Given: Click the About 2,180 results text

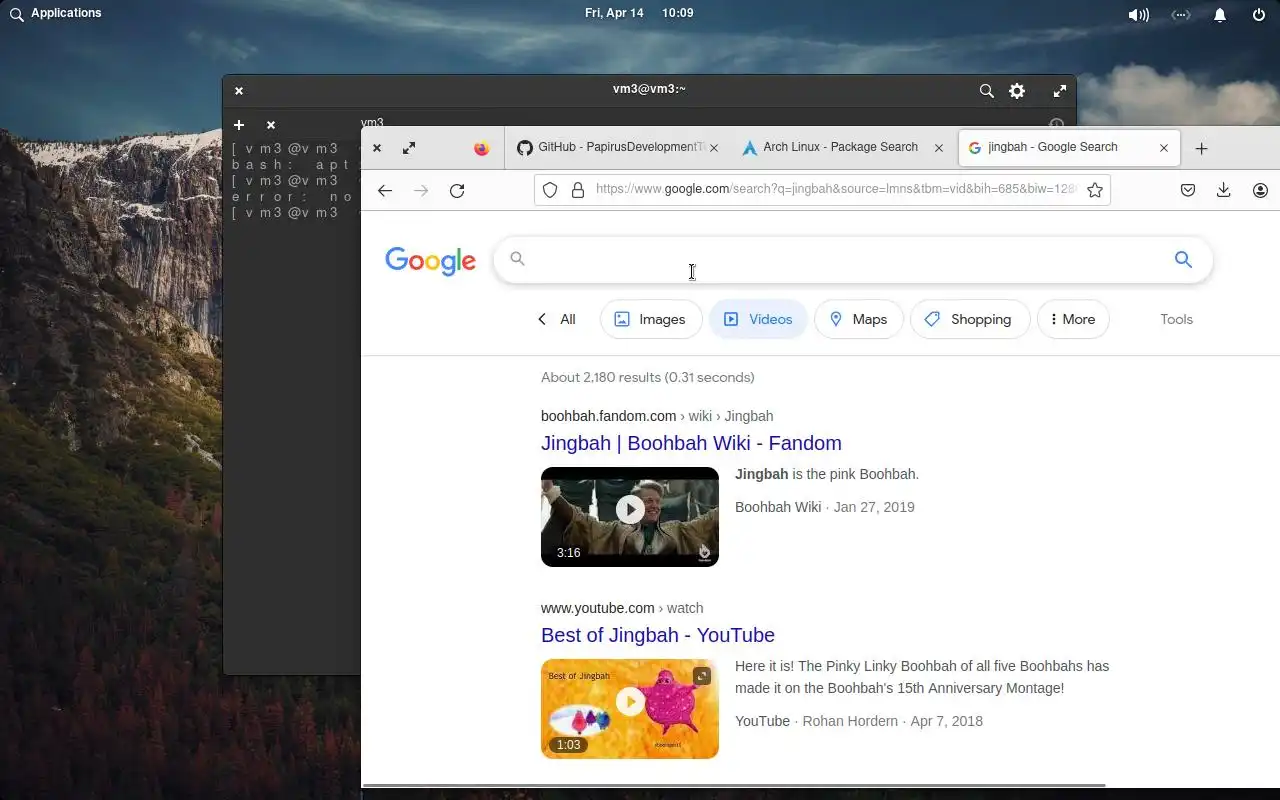Looking at the screenshot, I should [648, 377].
